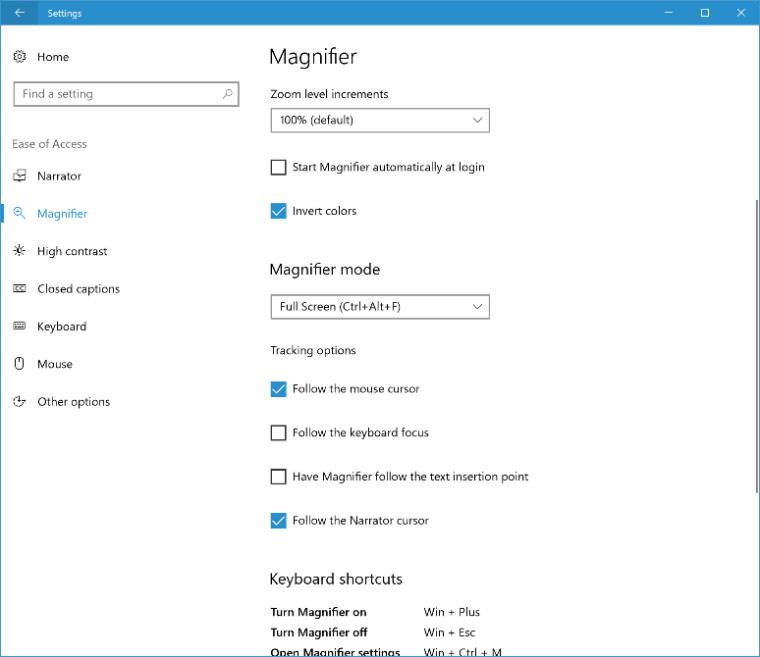Click the Other options icon
Screen dimensions: 760x657
[x=19, y=401]
